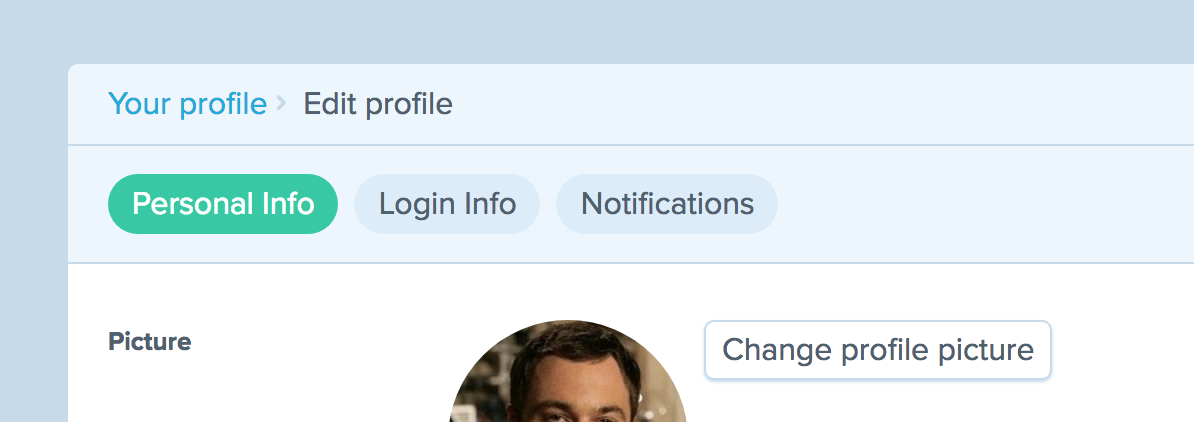This screenshot has width=1194, height=422.
Task: Return to Your profile page via breadcrumb
Action: pos(187,104)
